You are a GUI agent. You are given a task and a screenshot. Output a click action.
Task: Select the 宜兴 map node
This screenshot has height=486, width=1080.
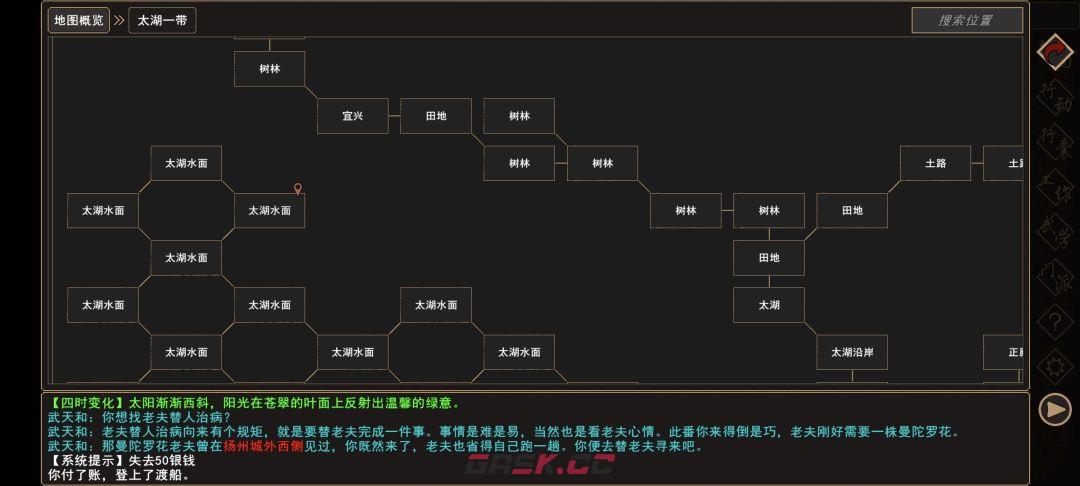352,116
